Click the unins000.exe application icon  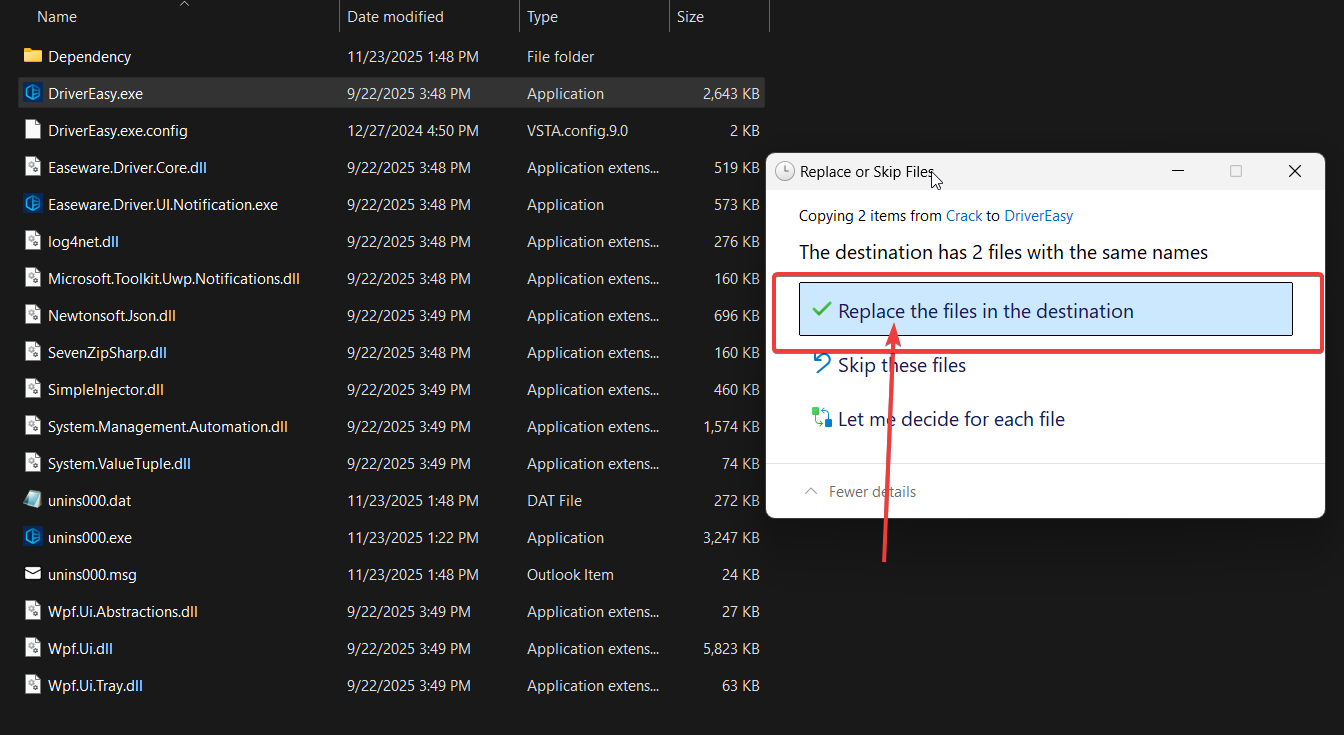click(33, 537)
